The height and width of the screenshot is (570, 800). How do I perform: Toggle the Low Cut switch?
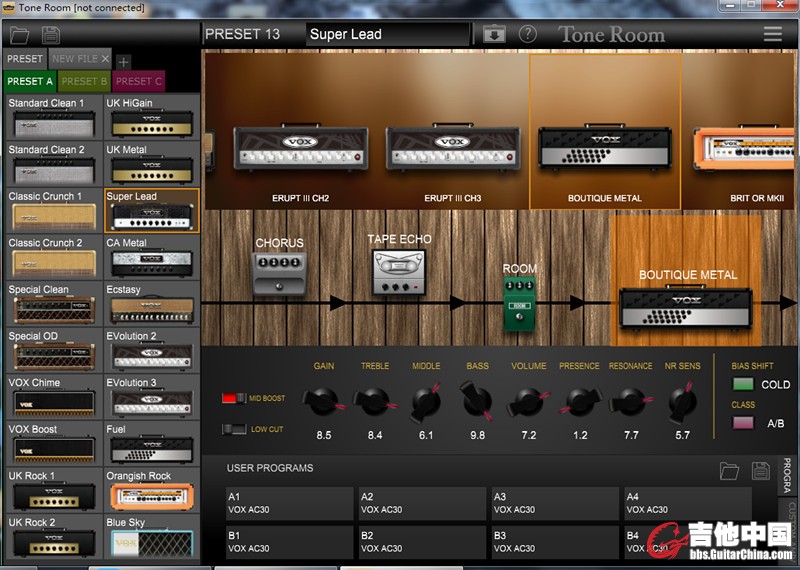tap(234, 429)
